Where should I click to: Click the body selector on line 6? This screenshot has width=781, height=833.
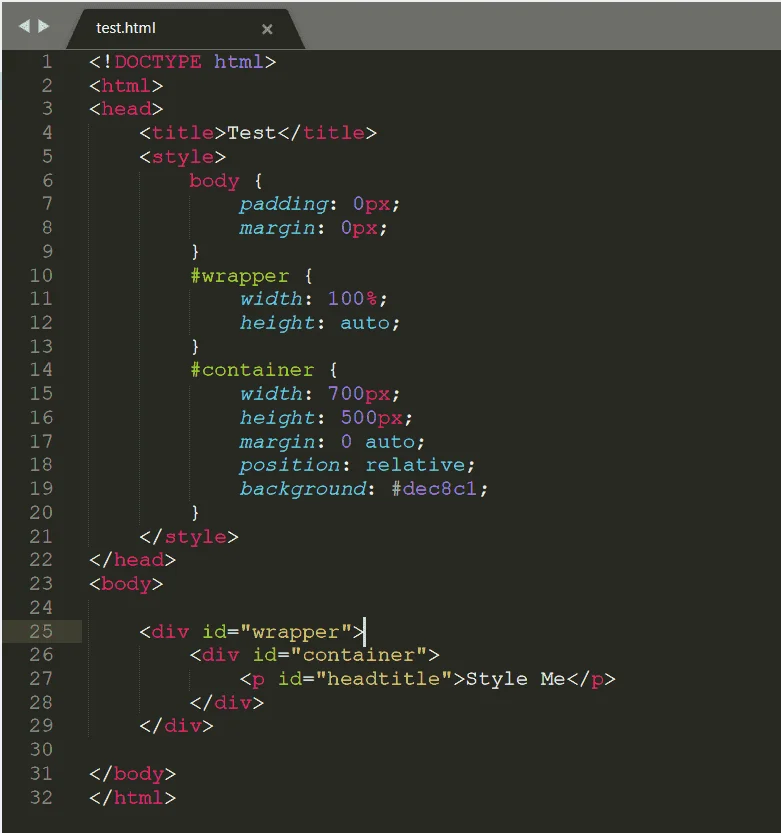(214, 181)
